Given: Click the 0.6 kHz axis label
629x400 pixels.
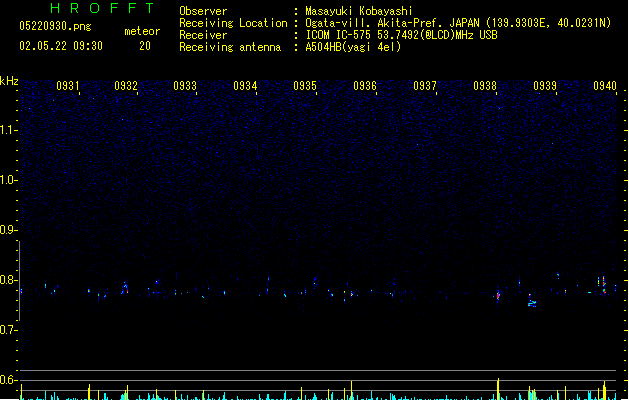Looking at the screenshot, I should click(8, 380).
